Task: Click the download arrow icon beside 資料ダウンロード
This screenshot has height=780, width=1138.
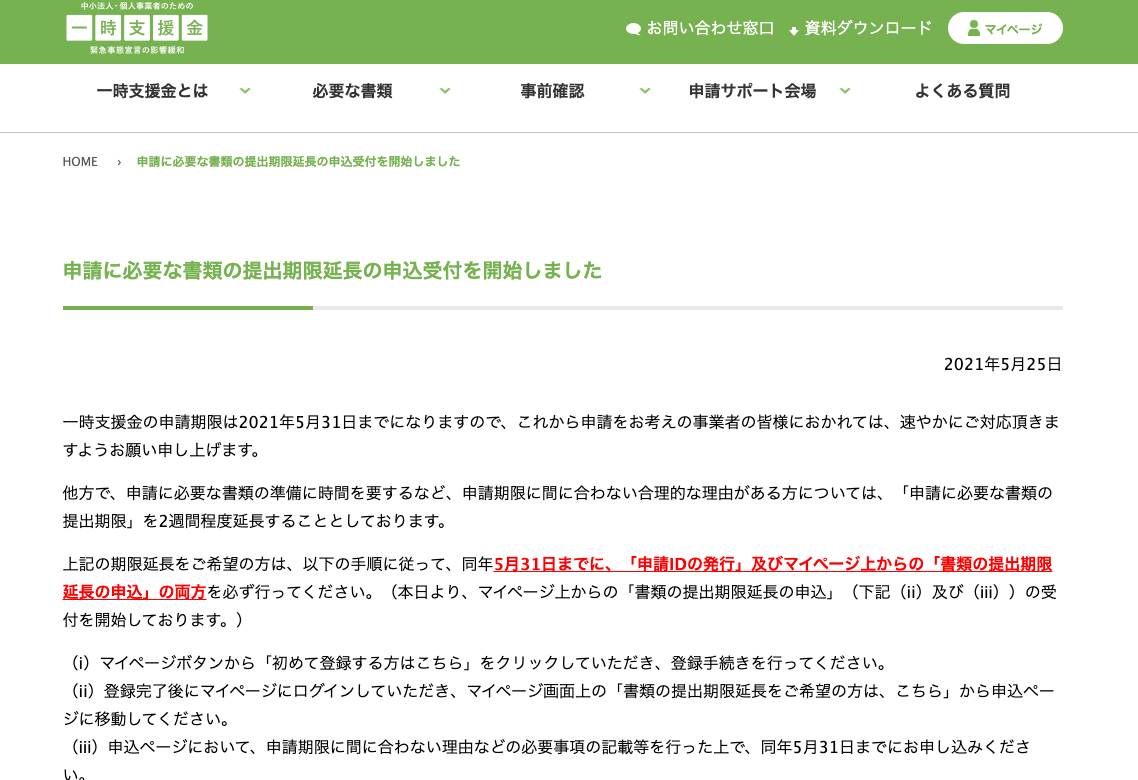Action: click(x=794, y=30)
